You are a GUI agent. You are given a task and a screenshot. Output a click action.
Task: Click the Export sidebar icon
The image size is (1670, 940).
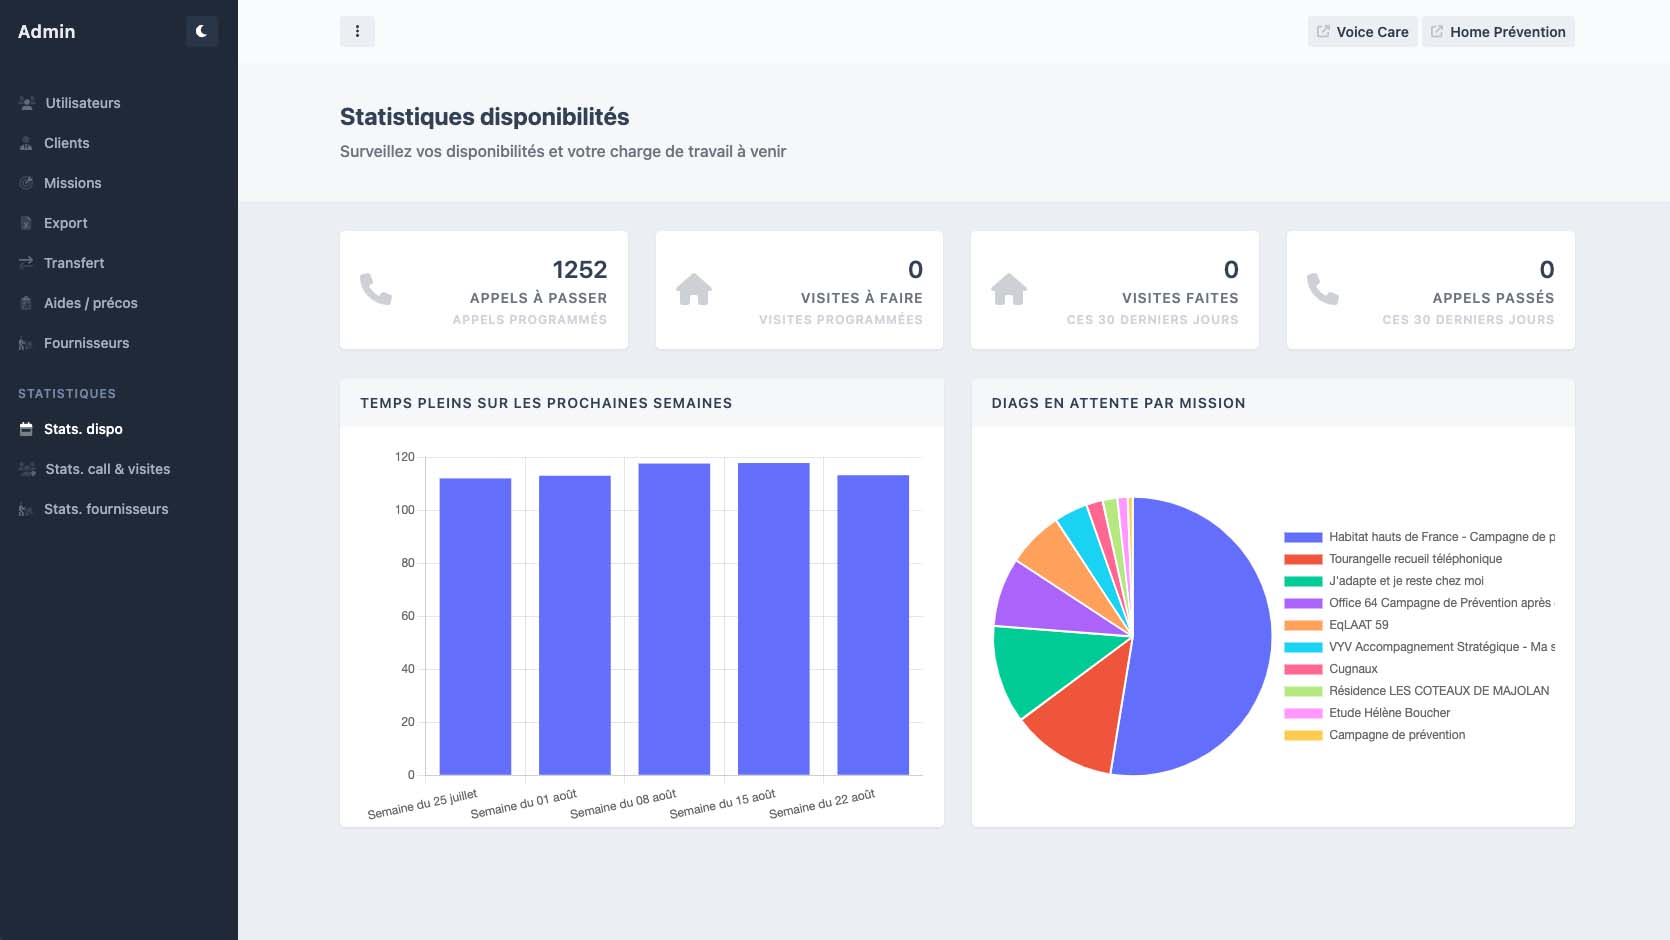coord(26,223)
